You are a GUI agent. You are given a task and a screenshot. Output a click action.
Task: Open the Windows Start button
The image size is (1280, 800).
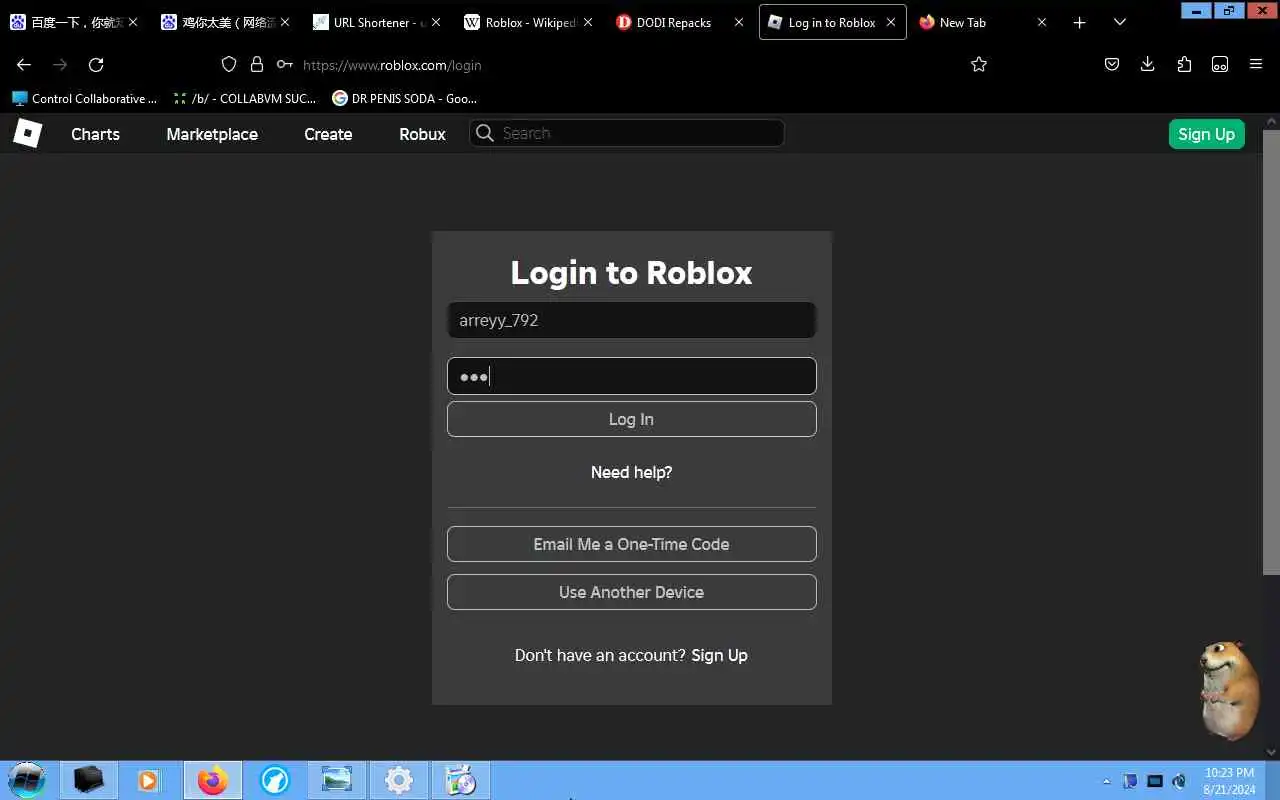(x=27, y=780)
